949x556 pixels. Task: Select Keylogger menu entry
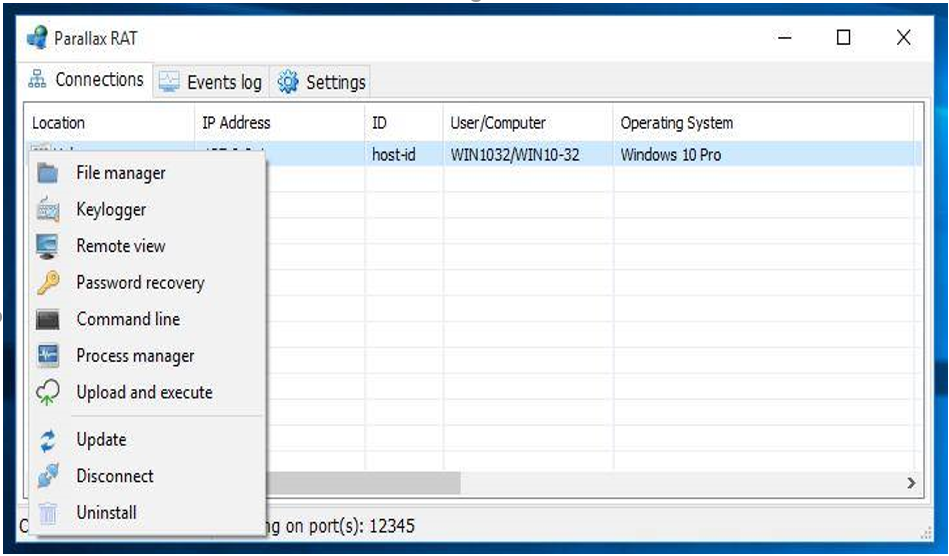point(148,209)
